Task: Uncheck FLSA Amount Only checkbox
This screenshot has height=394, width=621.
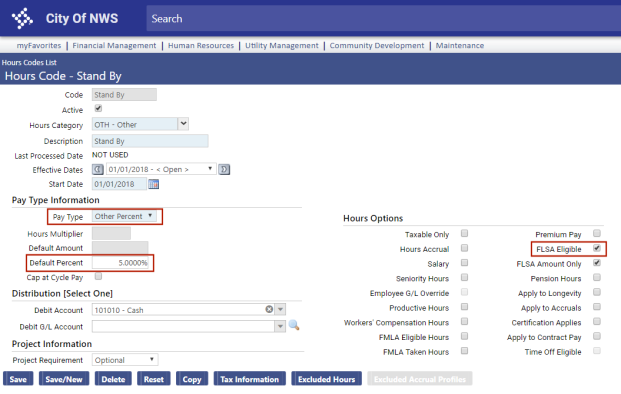Action: (597, 263)
